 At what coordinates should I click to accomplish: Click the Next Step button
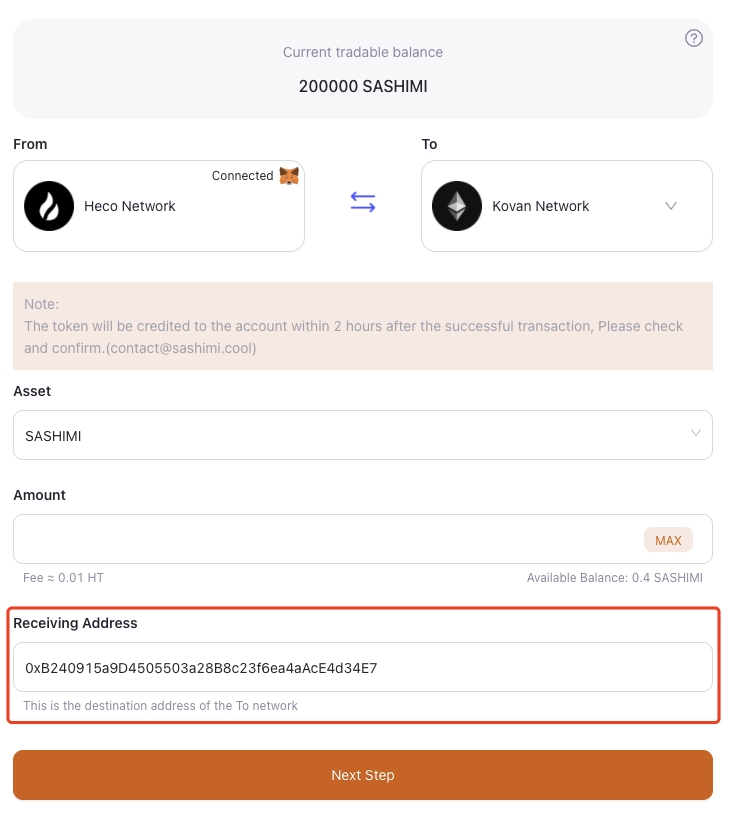tap(362, 775)
